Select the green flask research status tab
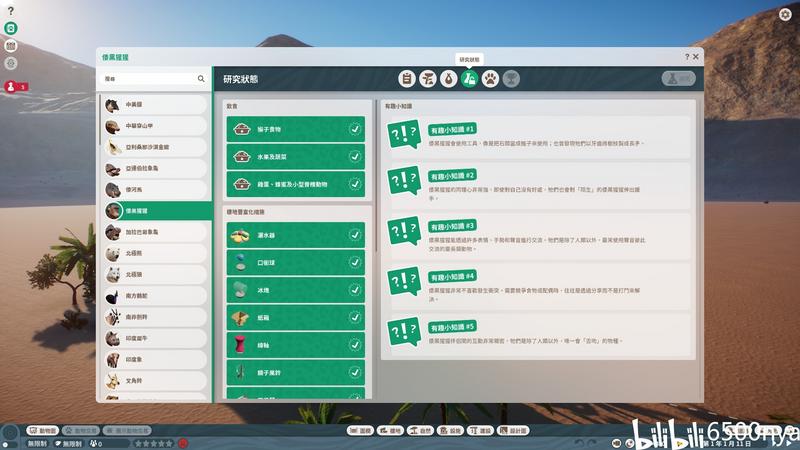This screenshot has width=800, height=450. (469, 79)
